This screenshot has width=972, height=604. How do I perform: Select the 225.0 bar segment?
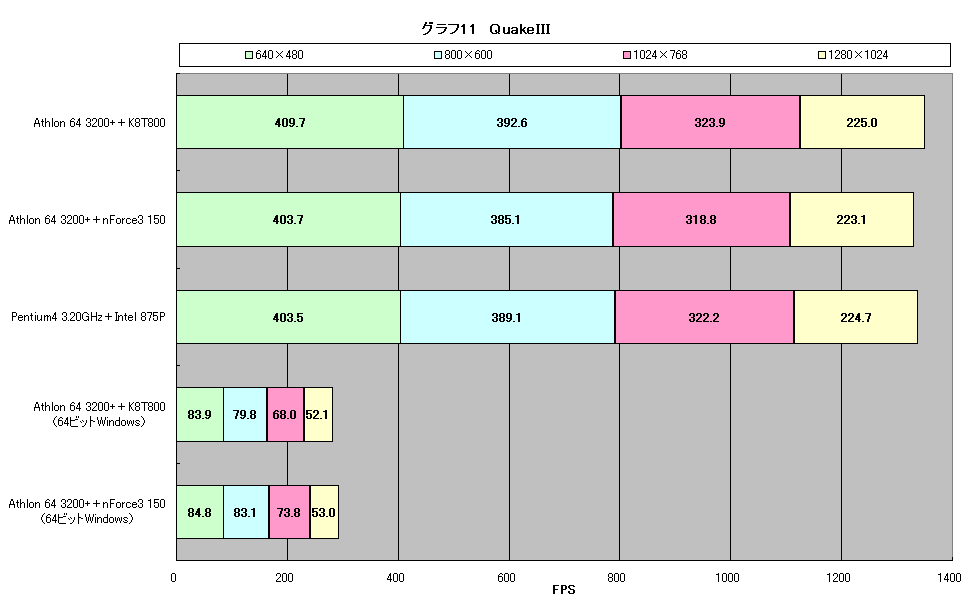pyautogui.click(x=862, y=122)
